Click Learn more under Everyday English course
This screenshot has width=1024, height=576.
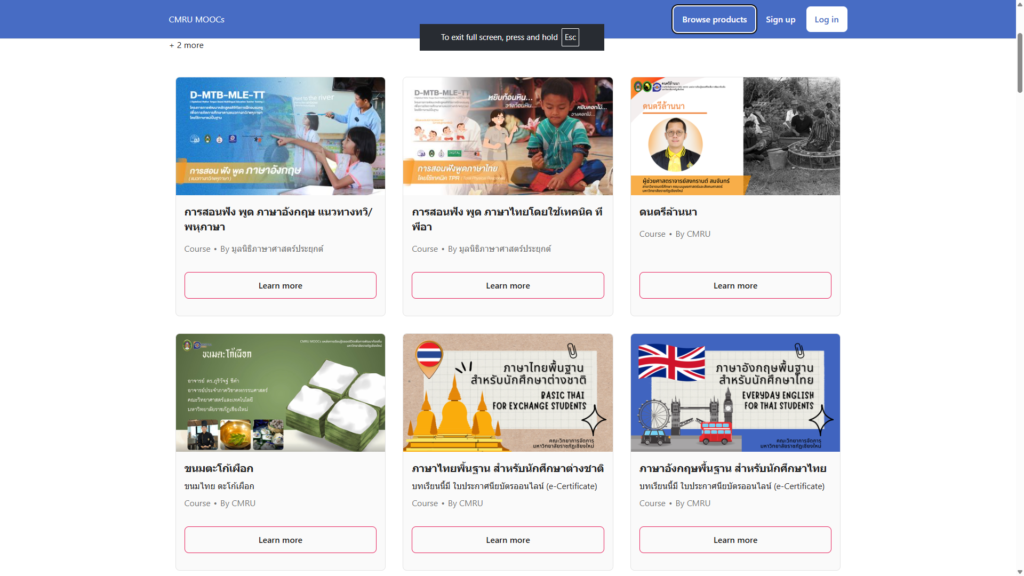(x=735, y=540)
